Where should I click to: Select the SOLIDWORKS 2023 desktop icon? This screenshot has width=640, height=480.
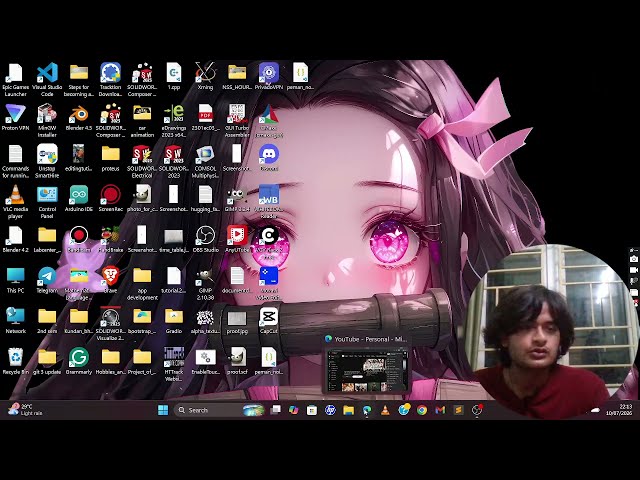(174, 161)
